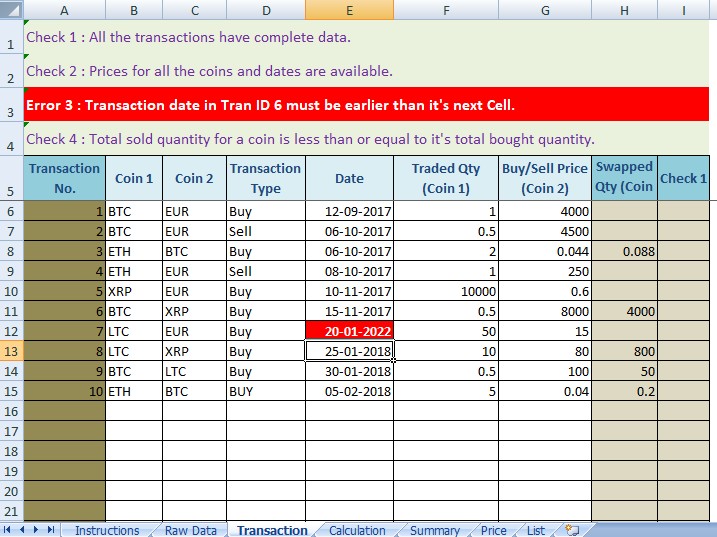The image size is (717, 537).
Task: Click the Check 4 sold quantity message
Action: tap(366, 139)
